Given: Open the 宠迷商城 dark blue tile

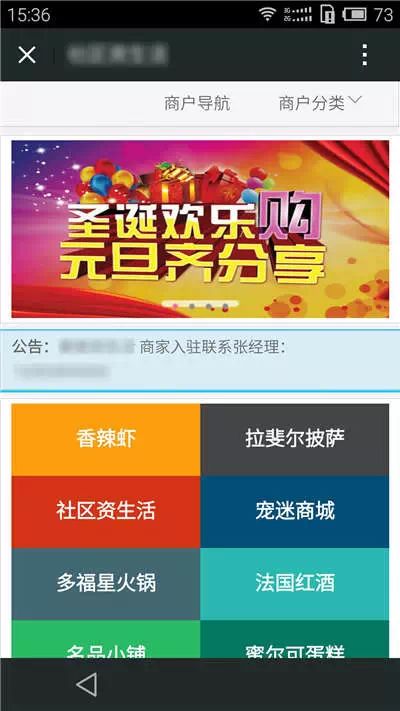Looking at the screenshot, I should click(295, 511).
